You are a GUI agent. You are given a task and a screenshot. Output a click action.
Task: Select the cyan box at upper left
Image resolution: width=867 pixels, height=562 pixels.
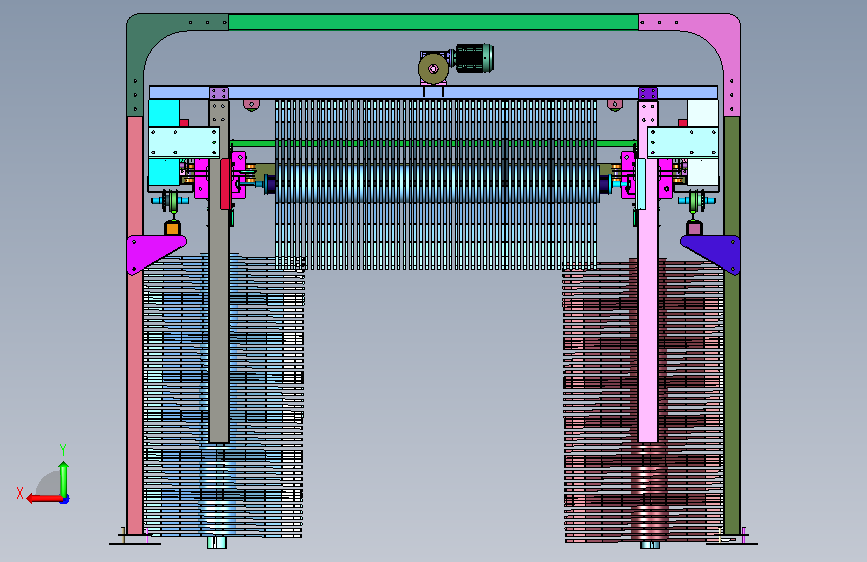[164, 113]
